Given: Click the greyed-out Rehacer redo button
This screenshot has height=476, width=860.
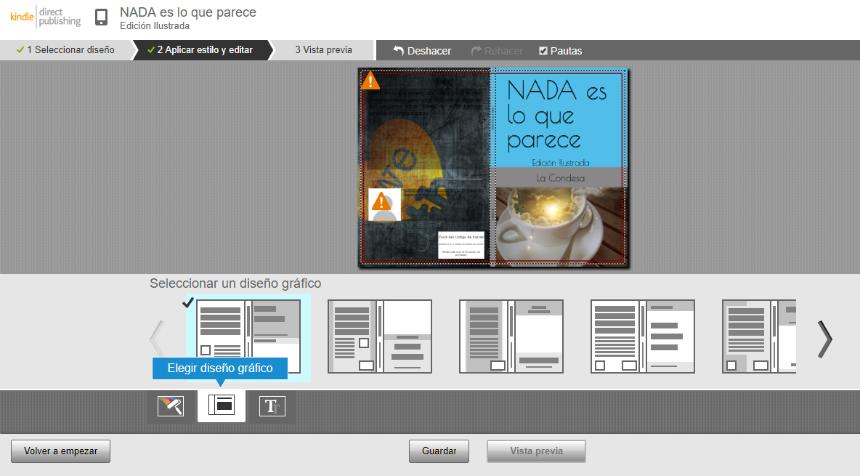Looking at the screenshot, I should (x=497, y=51).
